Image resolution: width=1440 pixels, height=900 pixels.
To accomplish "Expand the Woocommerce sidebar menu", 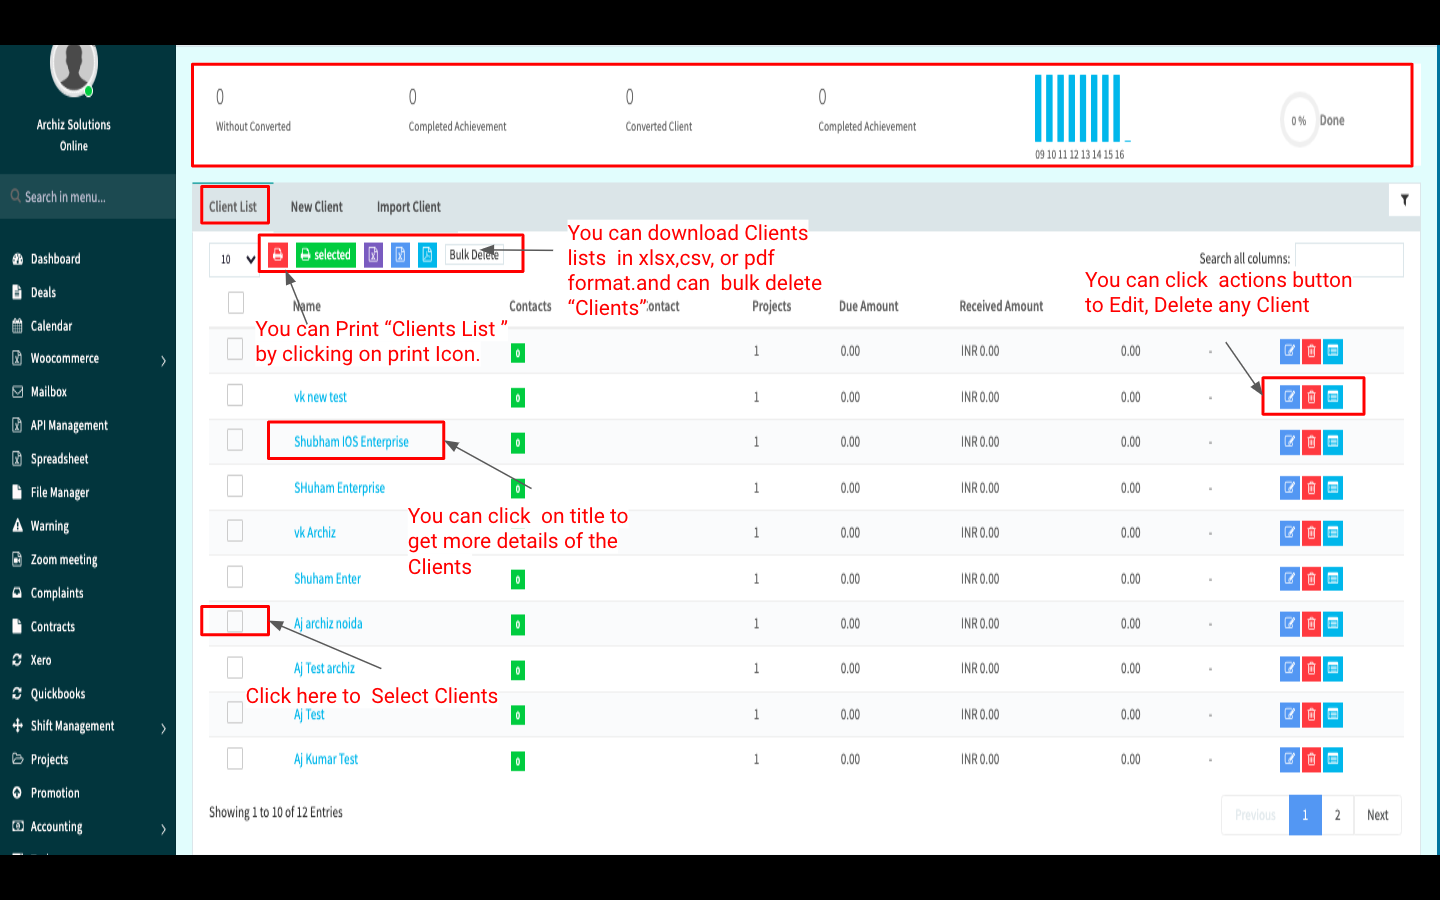I will pos(88,359).
